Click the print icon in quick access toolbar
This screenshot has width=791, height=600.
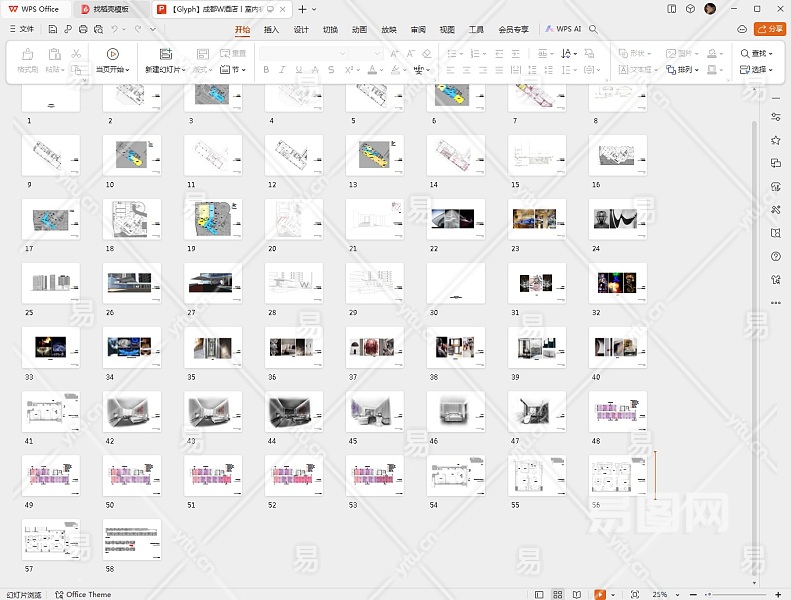pyautogui.click(x=81, y=29)
